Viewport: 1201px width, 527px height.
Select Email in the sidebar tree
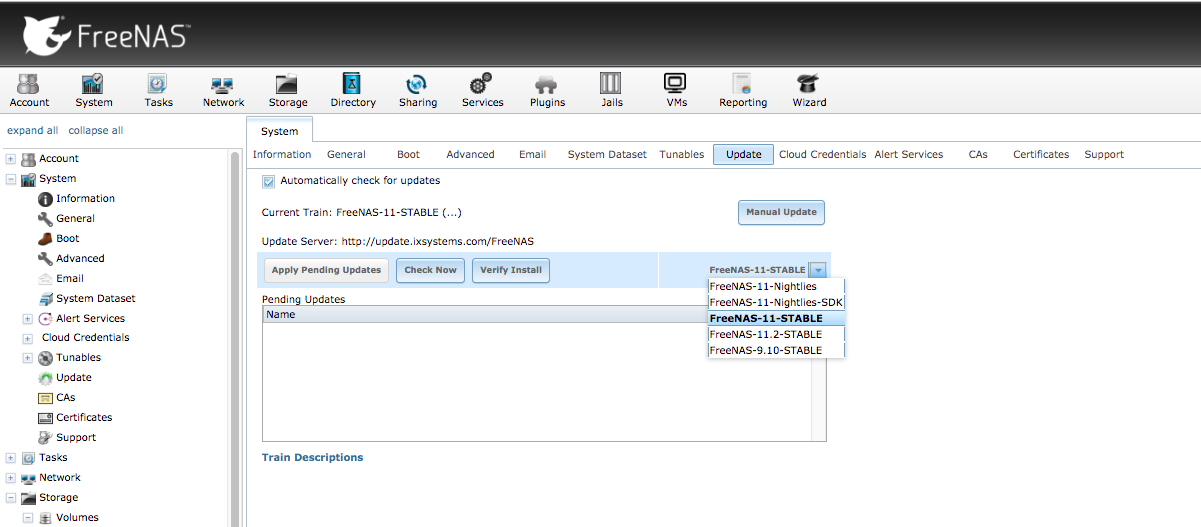point(70,278)
